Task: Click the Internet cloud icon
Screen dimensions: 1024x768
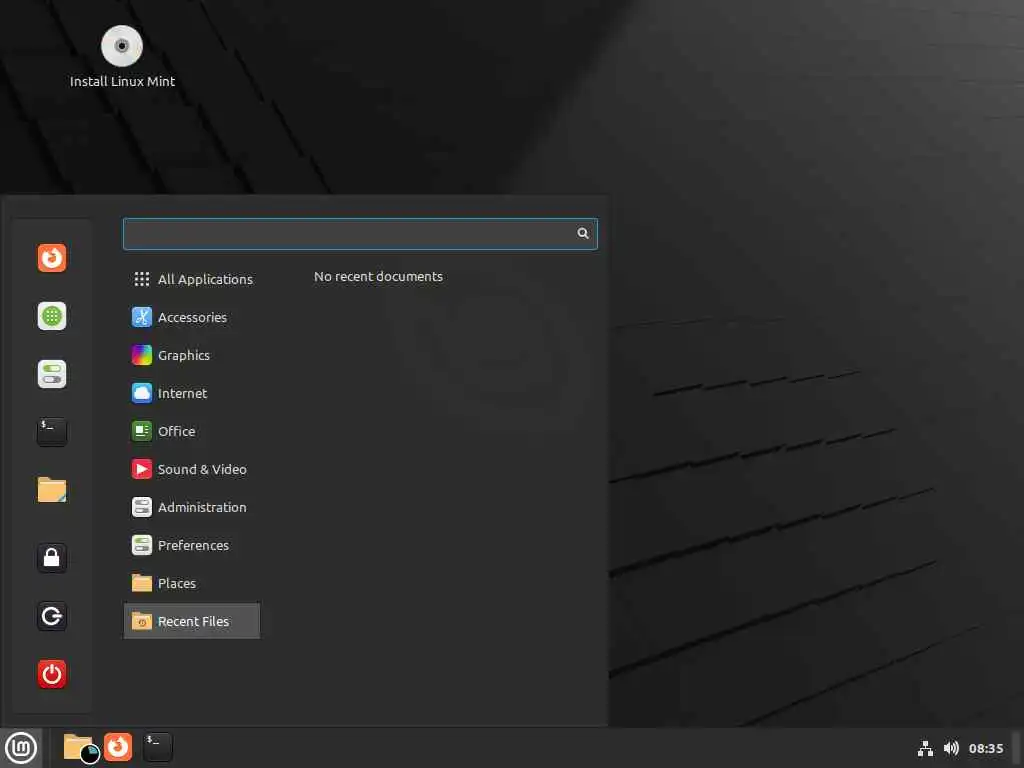Action: point(142,393)
